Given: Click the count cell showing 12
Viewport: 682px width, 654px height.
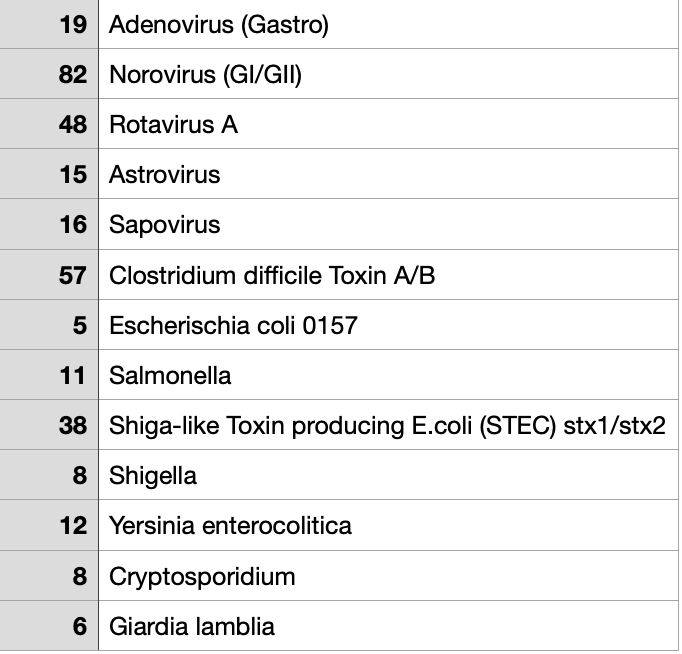Looking at the screenshot, I should click(49, 525).
